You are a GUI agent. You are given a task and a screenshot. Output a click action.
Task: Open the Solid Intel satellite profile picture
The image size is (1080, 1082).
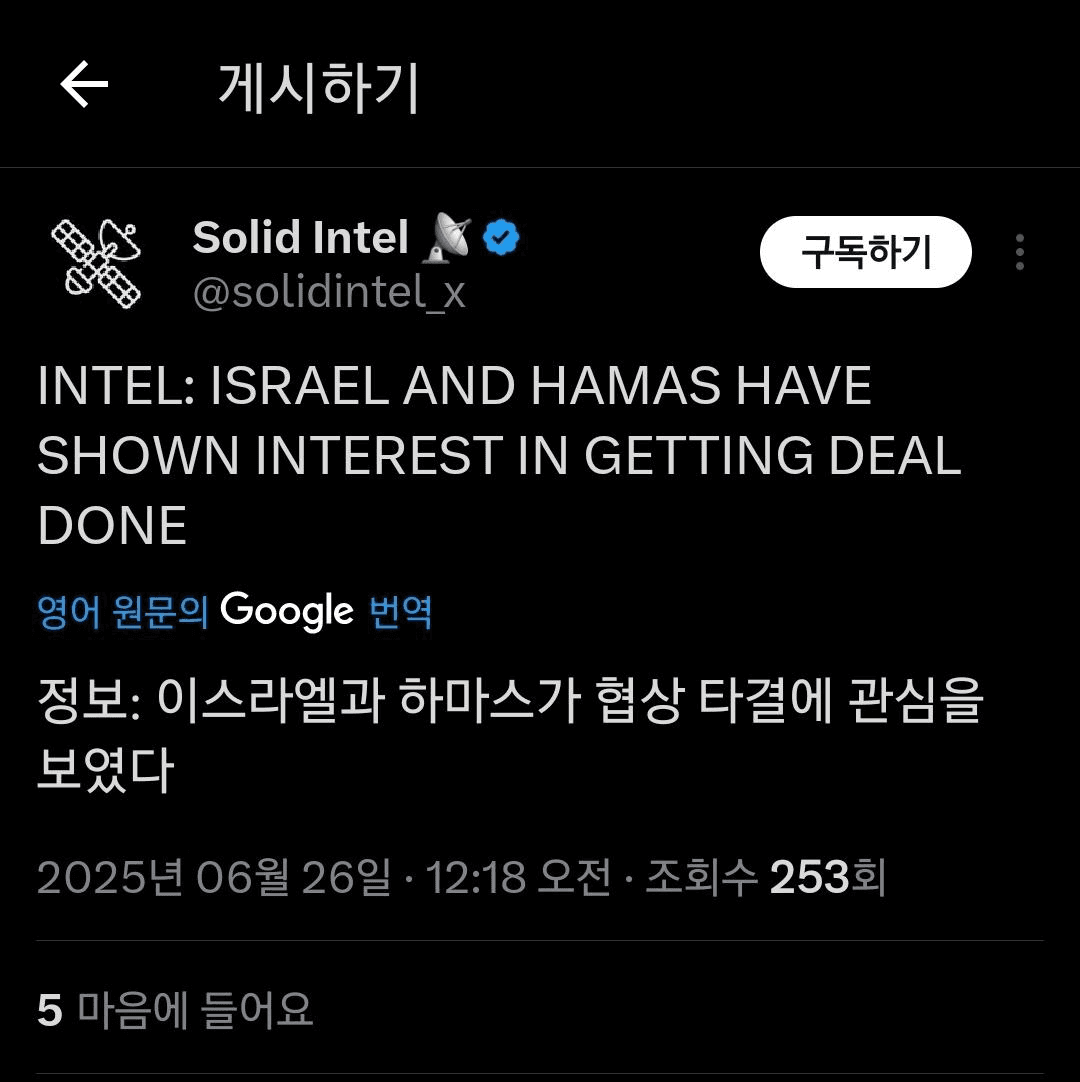[96, 264]
